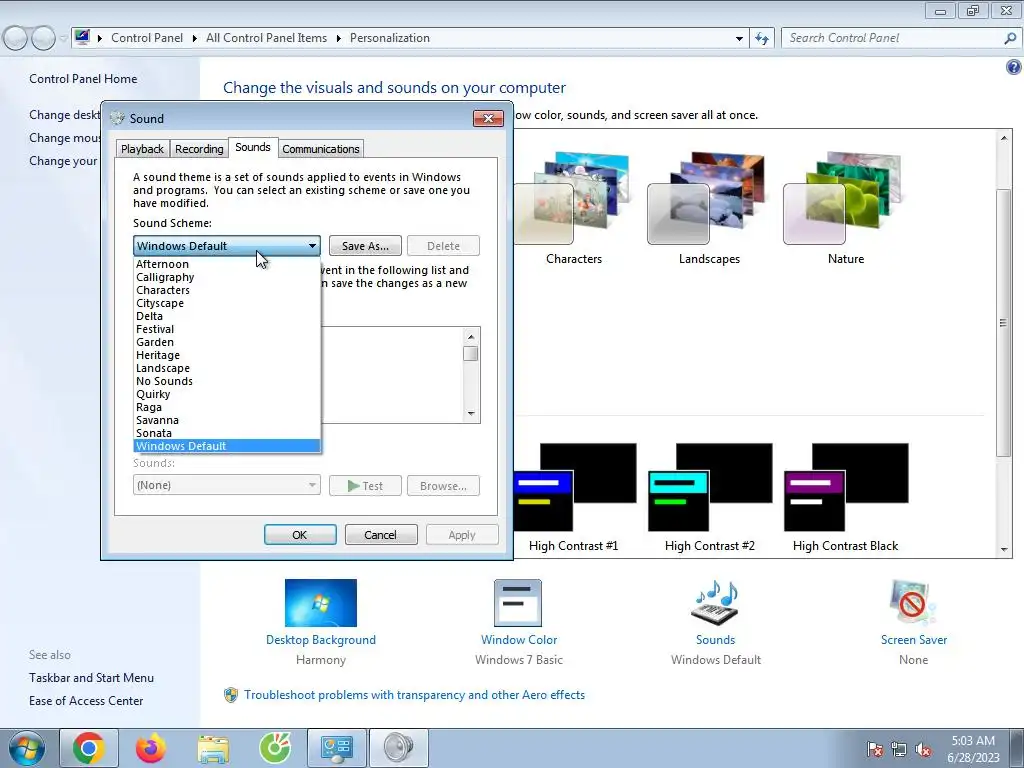Close the Sound dialog
1024x768 pixels.
tap(488, 118)
